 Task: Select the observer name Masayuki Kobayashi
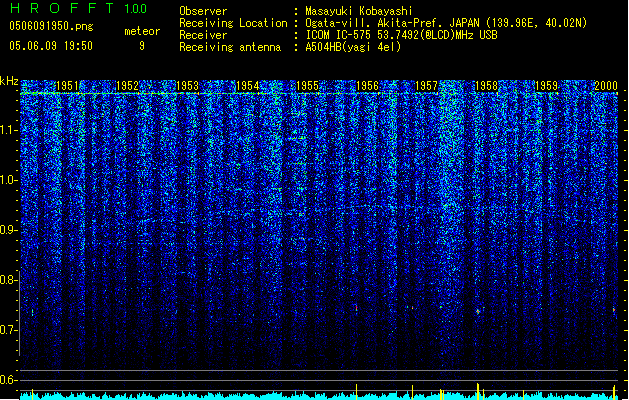point(359,11)
